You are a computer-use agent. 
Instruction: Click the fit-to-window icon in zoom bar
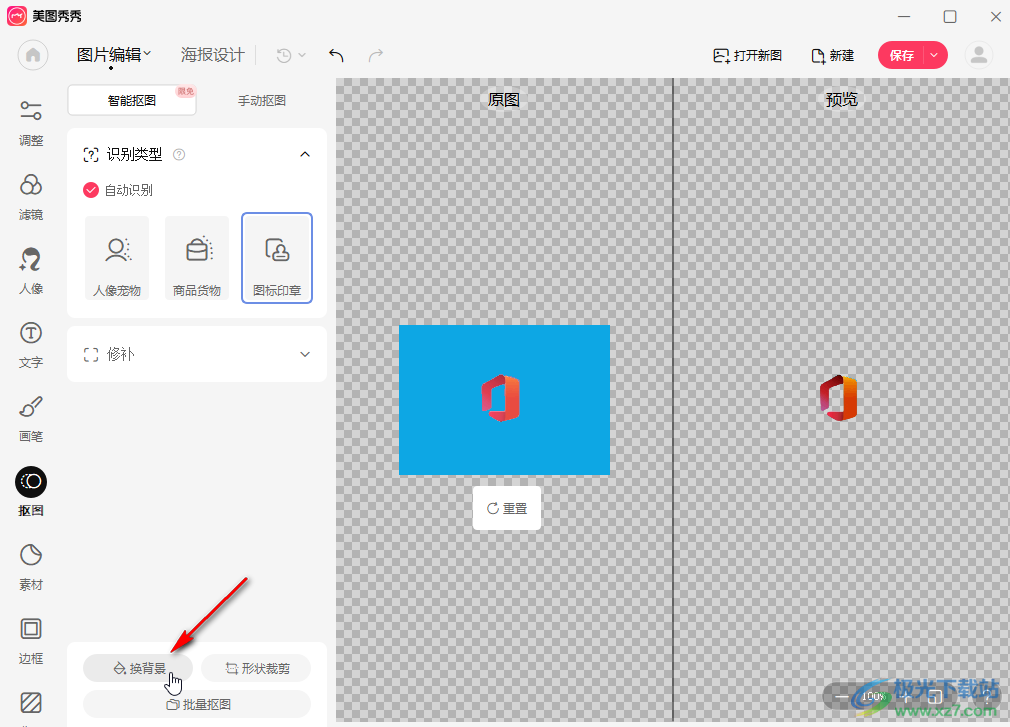935,697
